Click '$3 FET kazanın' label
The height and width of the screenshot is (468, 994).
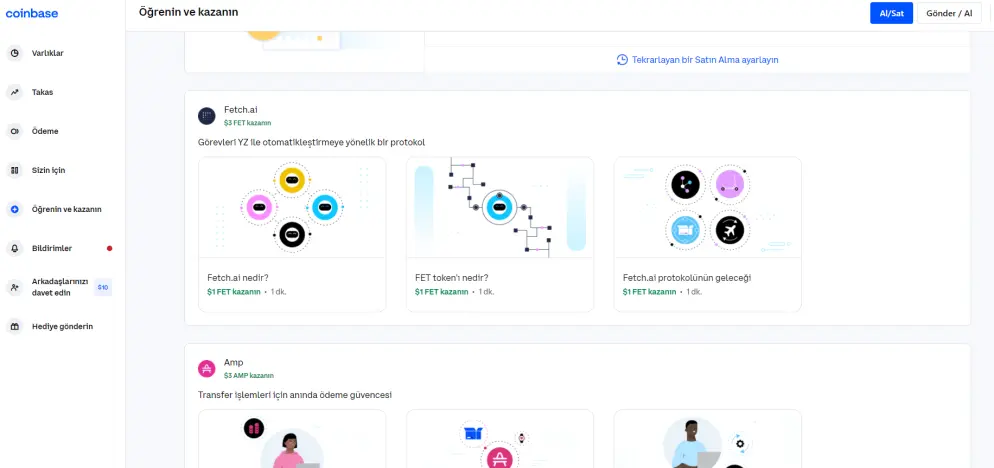(247, 123)
